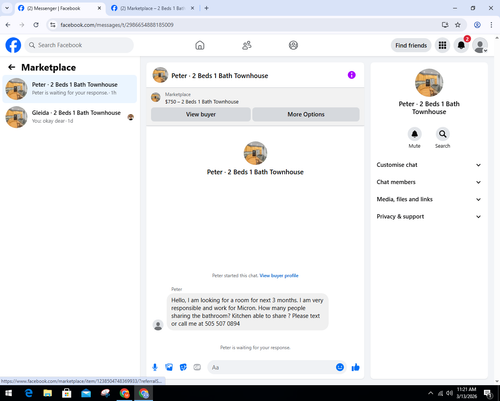Screen dimensions: 500x401
Task: Bookmark this tab with star icon
Action: click(x=458, y=25)
